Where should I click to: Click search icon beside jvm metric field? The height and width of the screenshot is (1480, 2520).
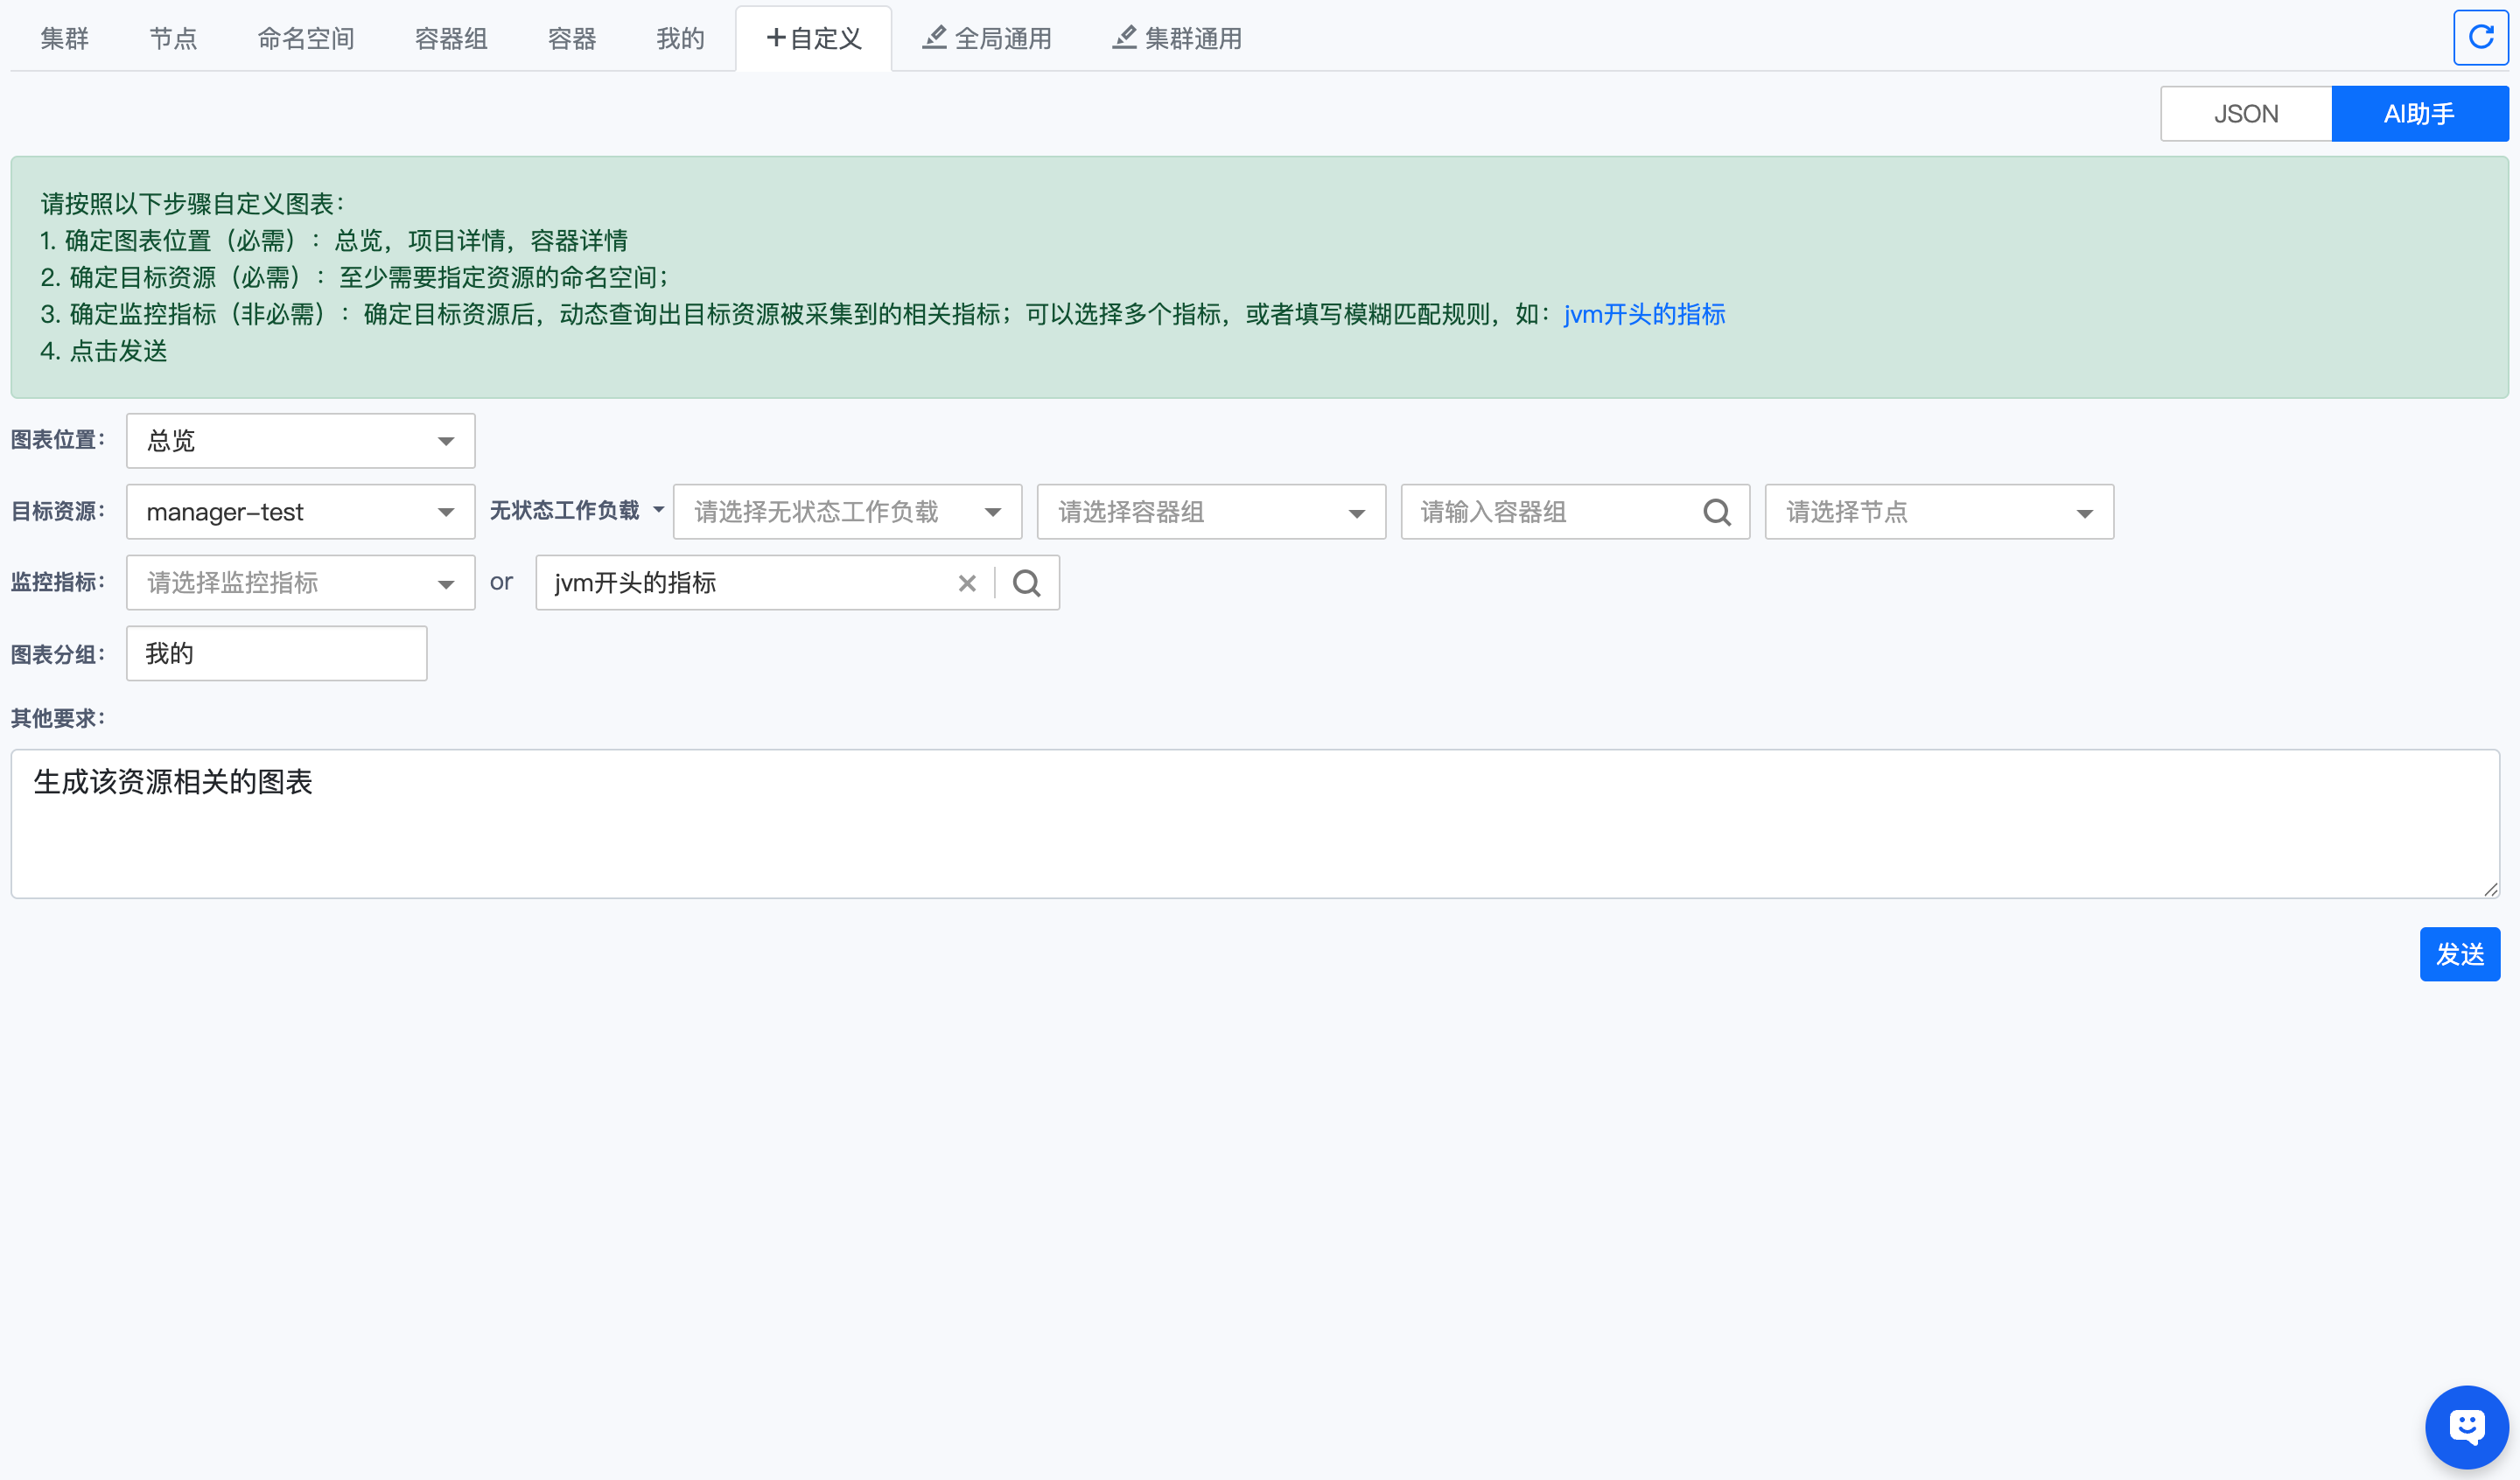(x=1027, y=583)
